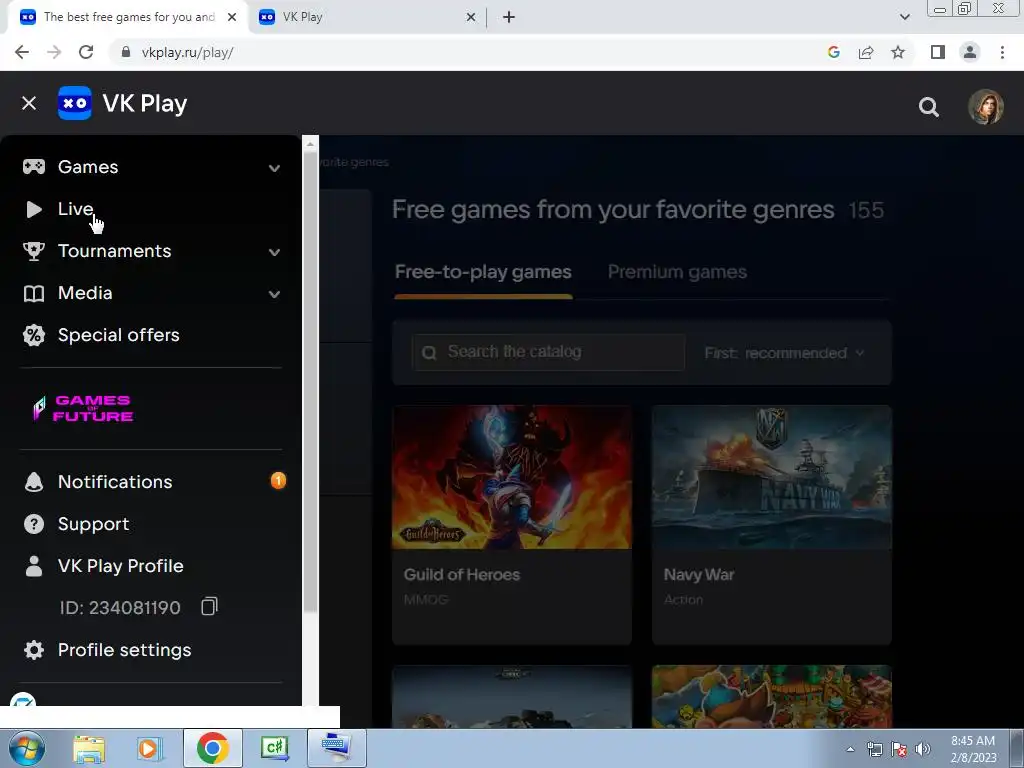
Task: Click the book icon next to Media
Action: click(34, 293)
